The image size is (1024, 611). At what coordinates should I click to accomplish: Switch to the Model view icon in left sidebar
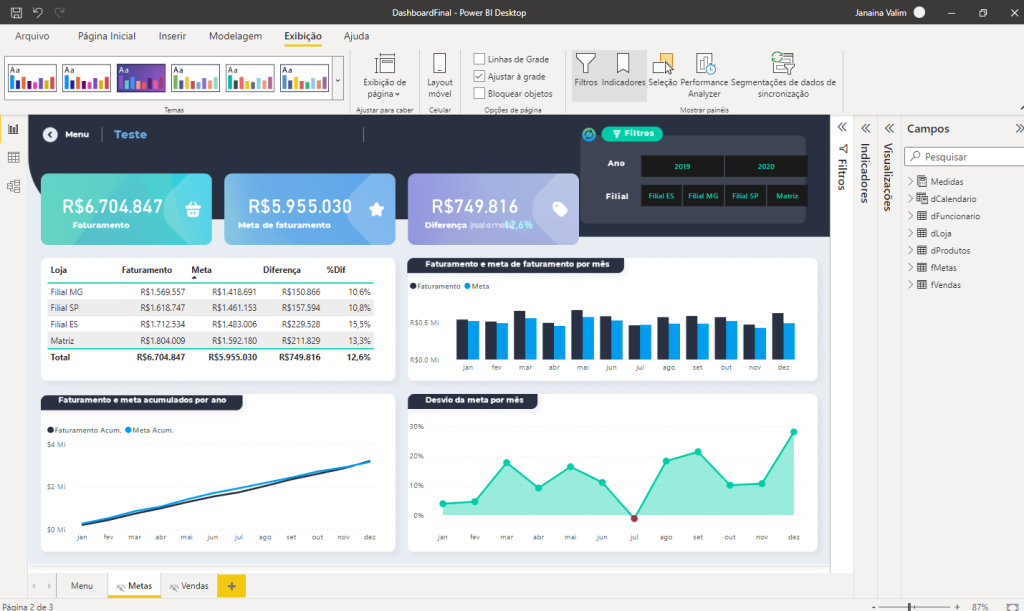coord(14,186)
